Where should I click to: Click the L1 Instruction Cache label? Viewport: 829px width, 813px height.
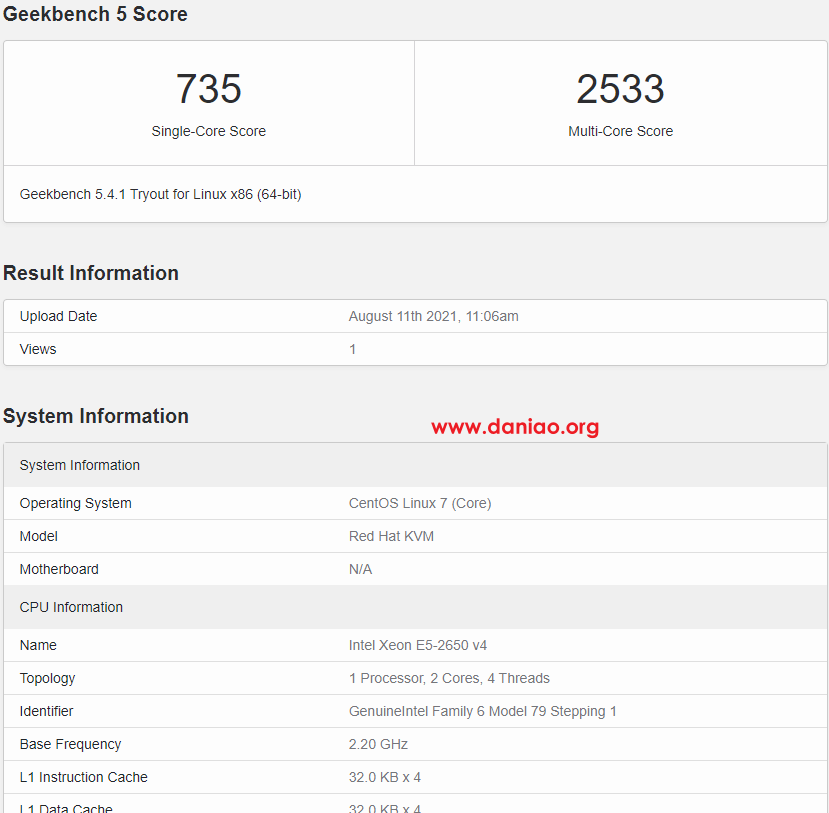[x=84, y=777]
